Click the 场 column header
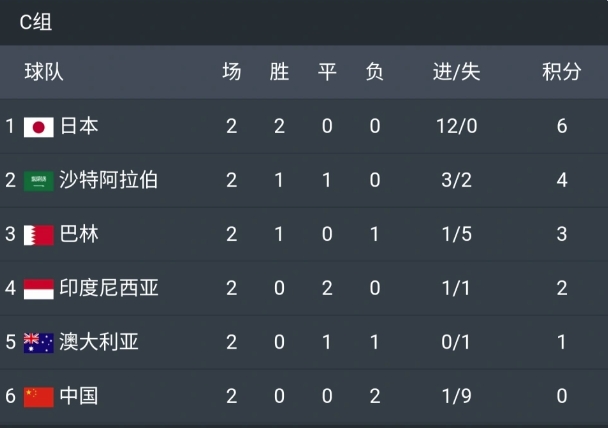608x428 pixels. coord(231,72)
